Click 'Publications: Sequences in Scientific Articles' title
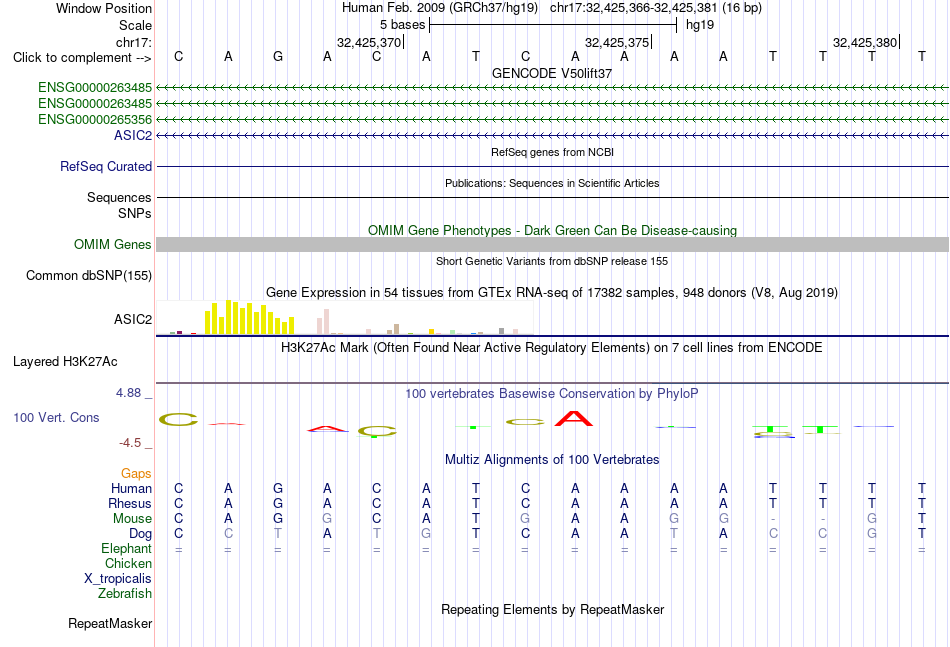This screenshot has height=647, width=950. (552, 183)
